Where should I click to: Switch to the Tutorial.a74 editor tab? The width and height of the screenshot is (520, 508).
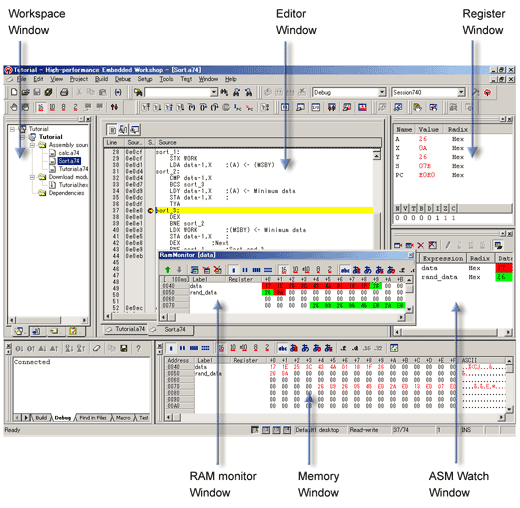pyautogui.click(x=126, y=329)
